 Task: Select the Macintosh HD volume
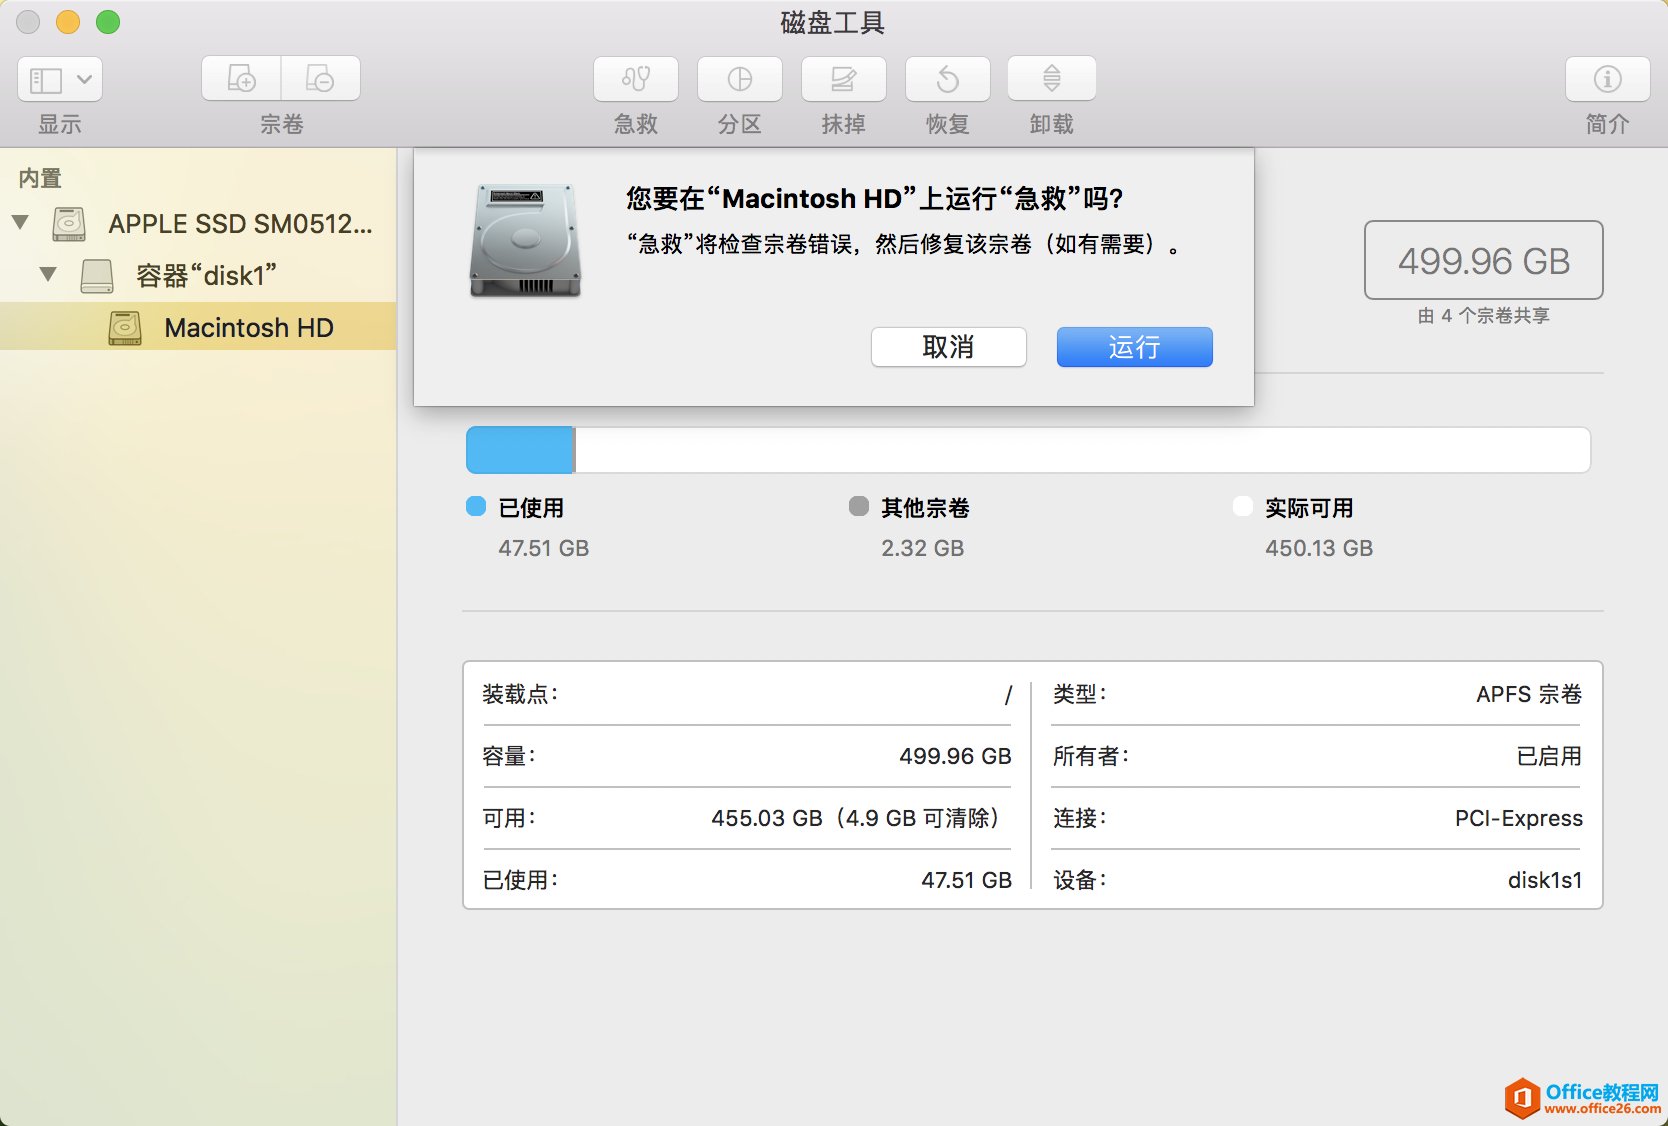pos(198,327)
